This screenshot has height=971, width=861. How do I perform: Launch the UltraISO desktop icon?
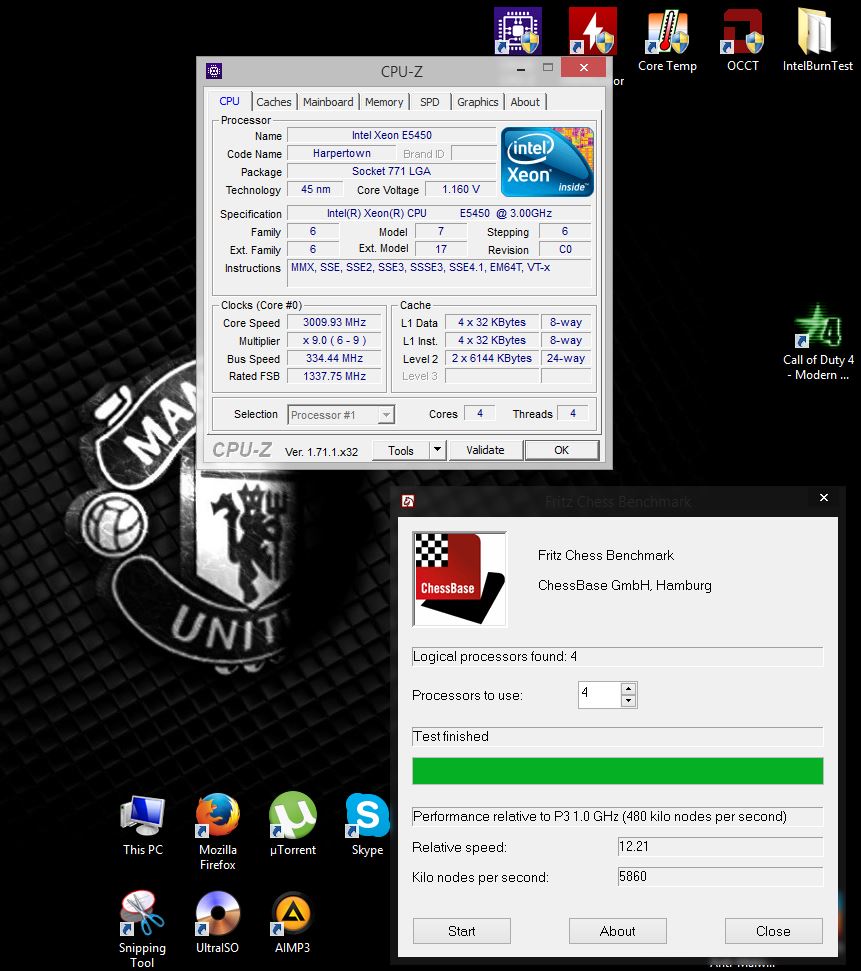217,915
